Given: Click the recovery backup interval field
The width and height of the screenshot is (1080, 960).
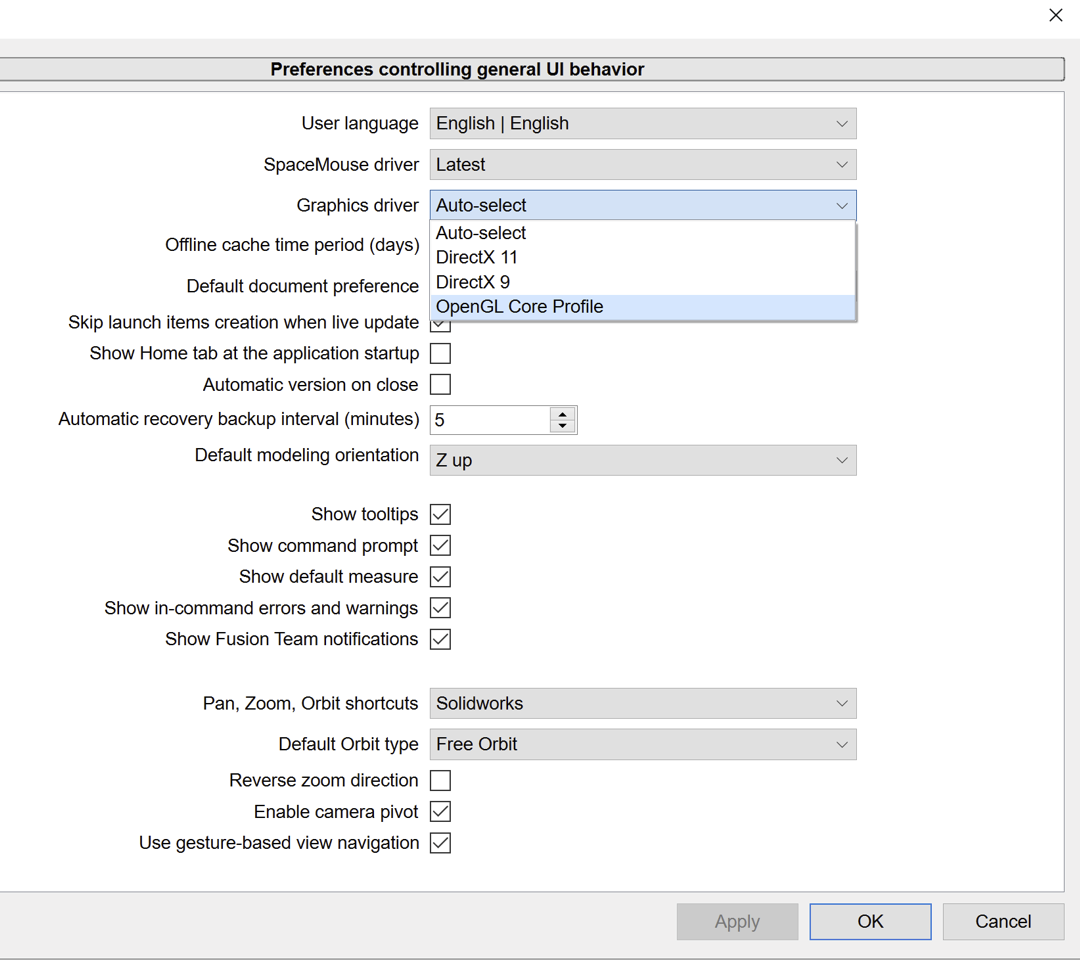Looking at the screenshot, I should 490,420.
